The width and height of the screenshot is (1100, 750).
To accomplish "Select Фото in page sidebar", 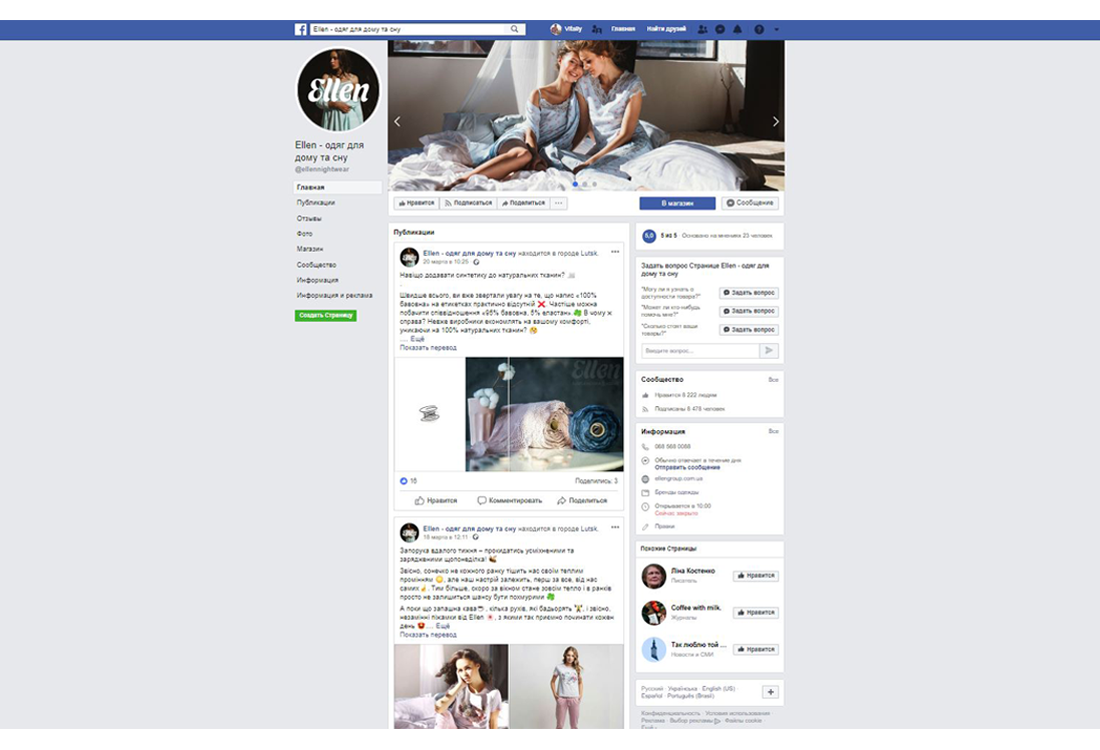I will 304,234.
